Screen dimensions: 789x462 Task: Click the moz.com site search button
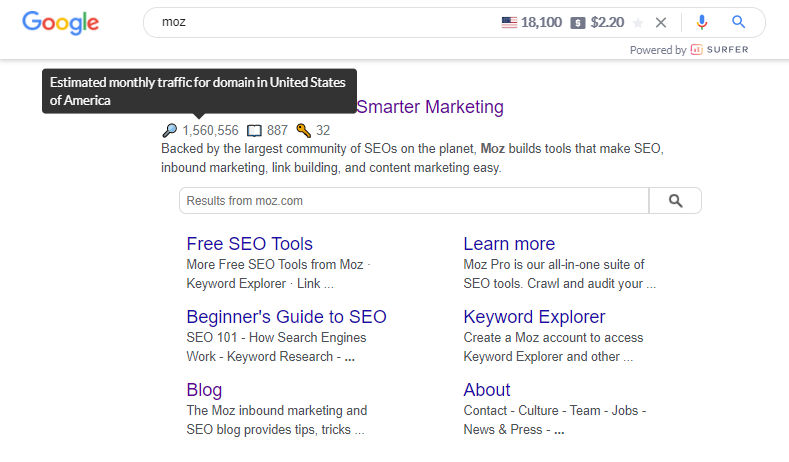coord(675,201)
